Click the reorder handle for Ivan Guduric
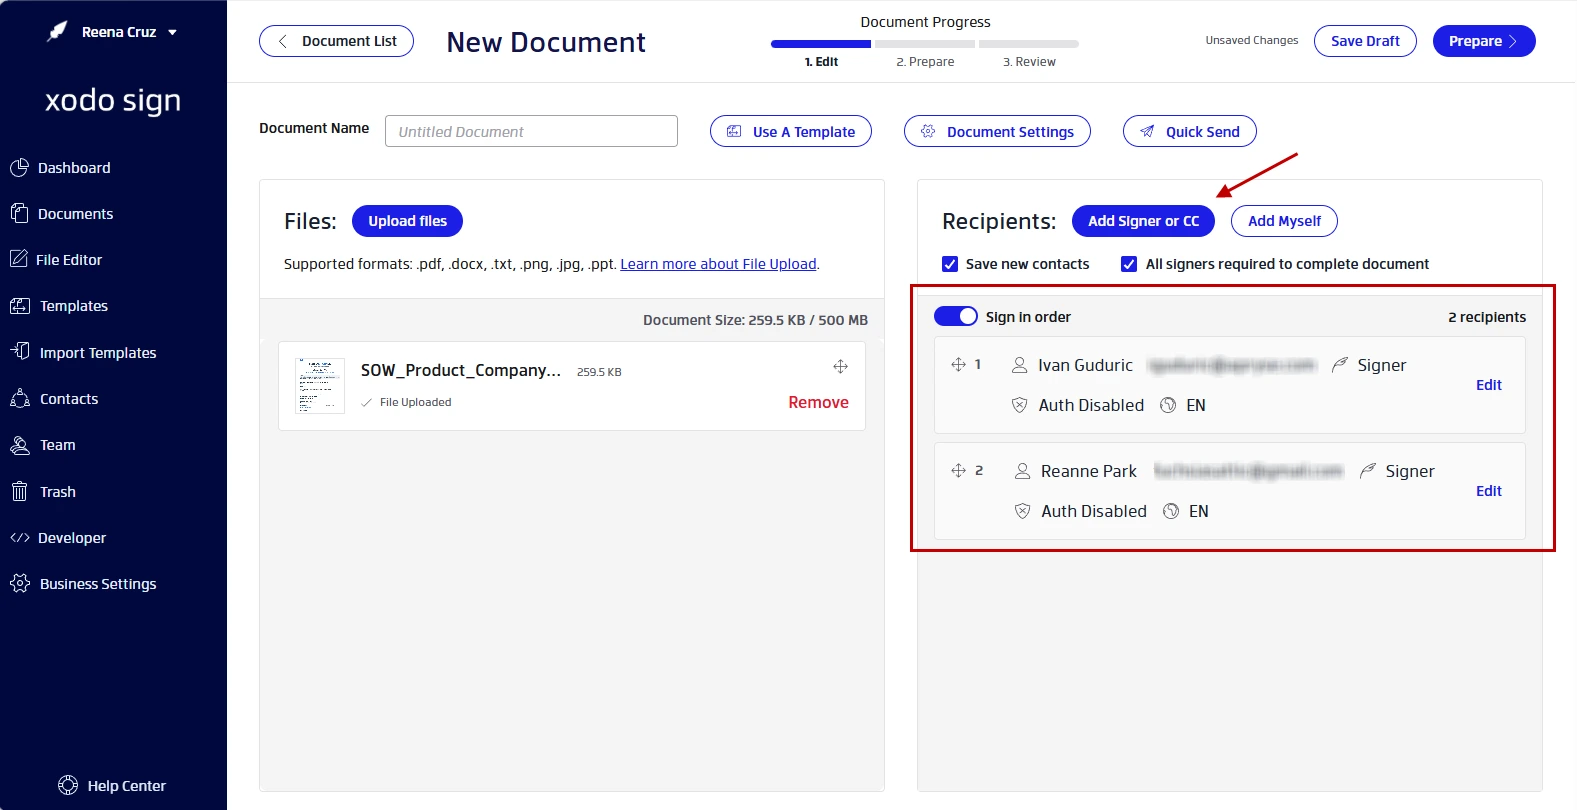The image size is (1577, 810). tap(958, 364)
